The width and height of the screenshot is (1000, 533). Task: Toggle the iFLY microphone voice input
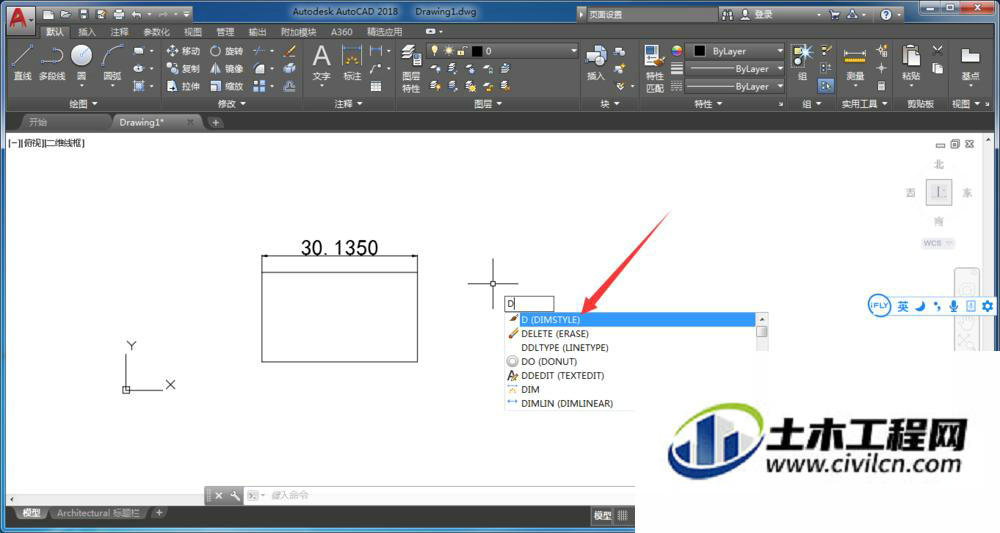click(953, 306)
